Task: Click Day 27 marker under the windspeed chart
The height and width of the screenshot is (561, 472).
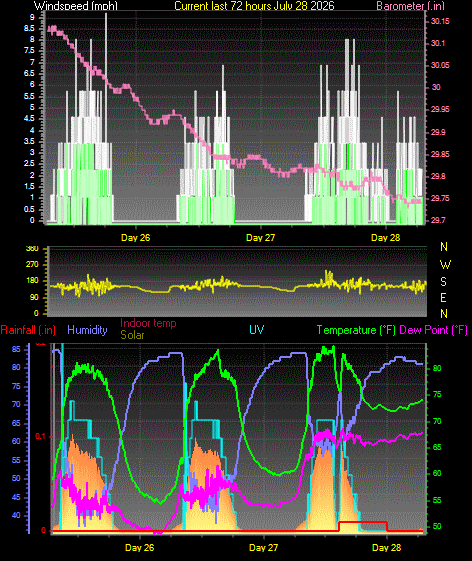Action: pos(261,238)
